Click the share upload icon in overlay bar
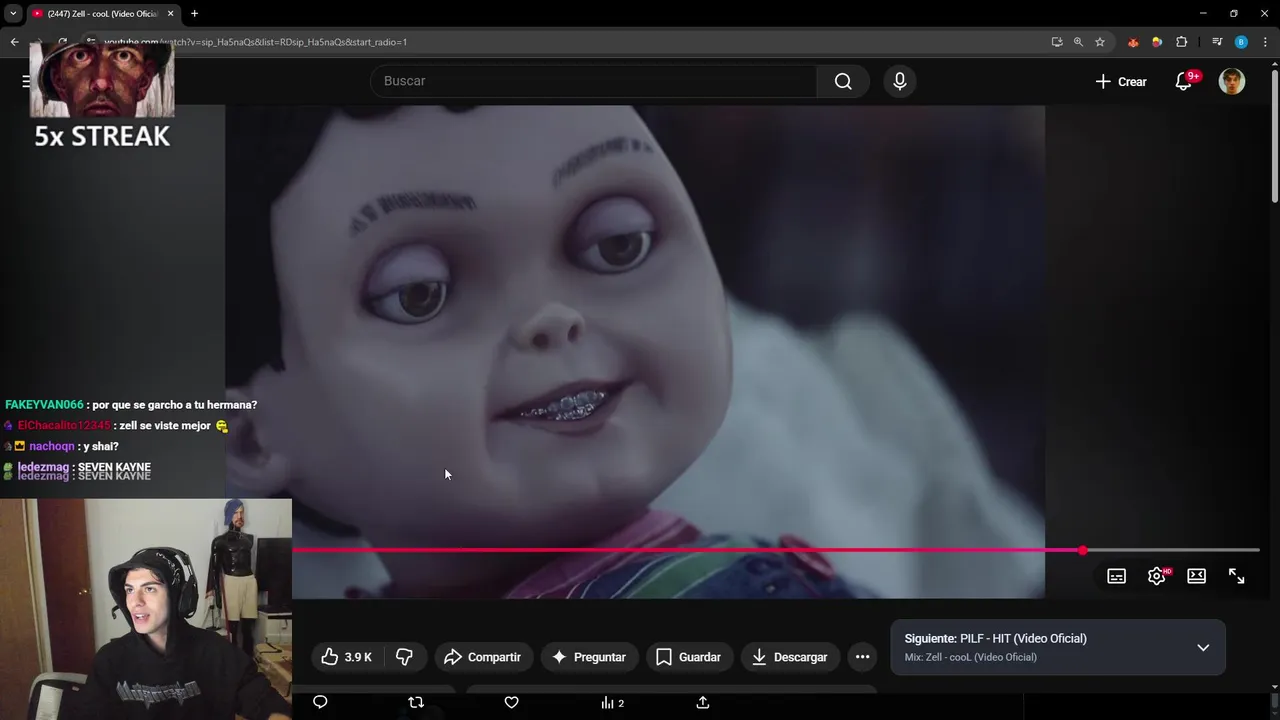 coord(703,702)
